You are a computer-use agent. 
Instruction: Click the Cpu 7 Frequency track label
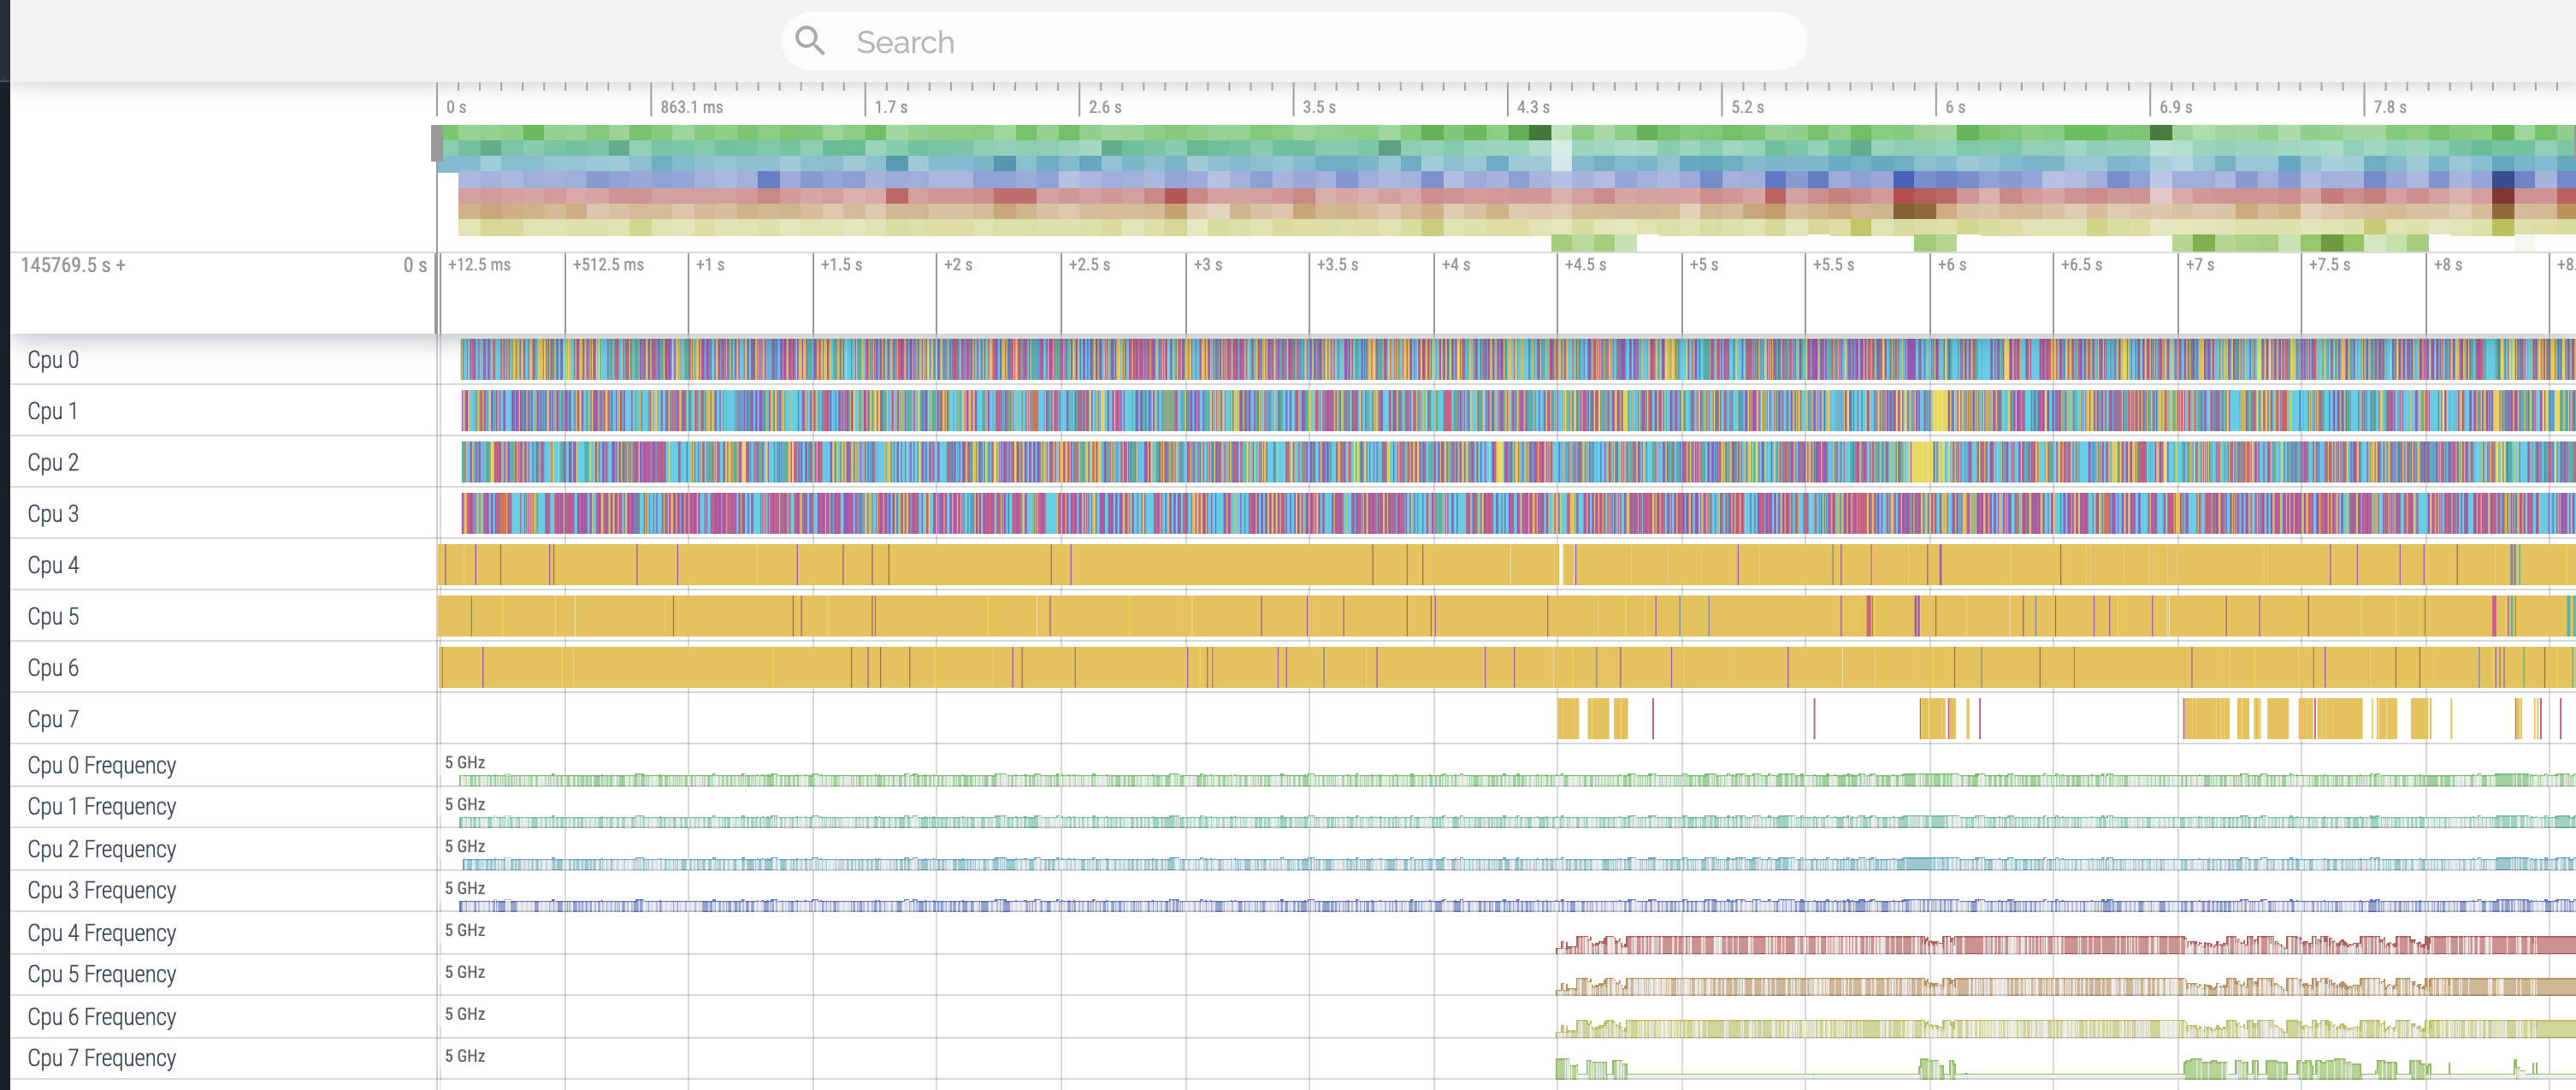pyautogui.click(x=101, y=1058)
